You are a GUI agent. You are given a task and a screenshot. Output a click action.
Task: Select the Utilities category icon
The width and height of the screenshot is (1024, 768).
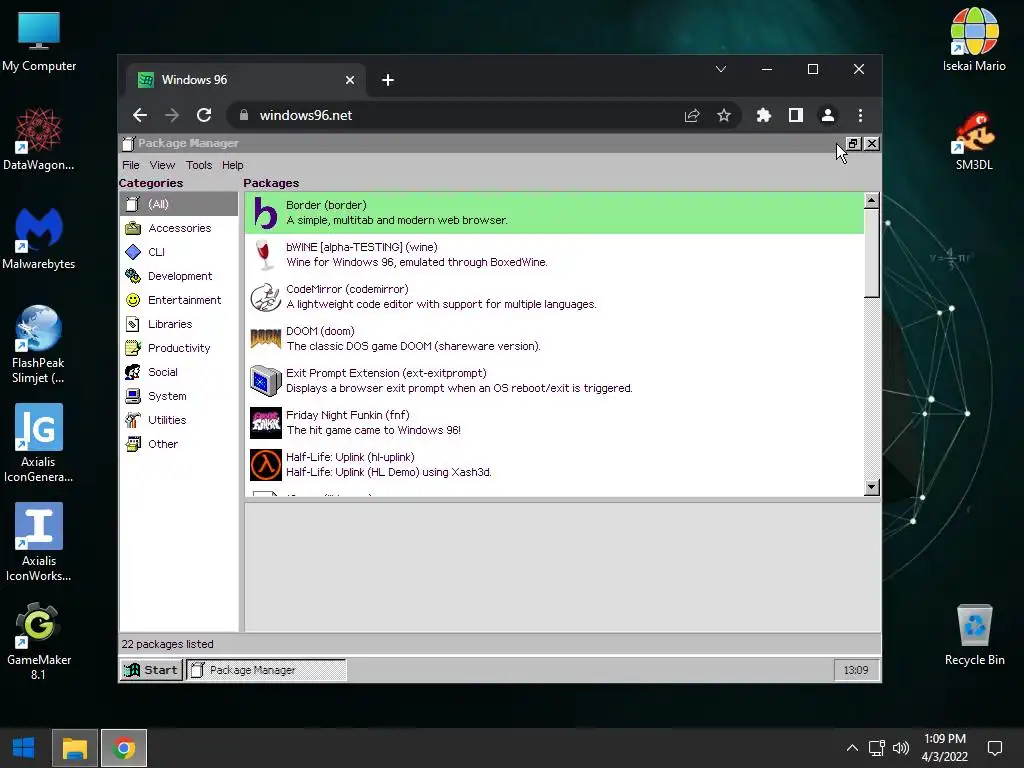(x=133, y=420)
